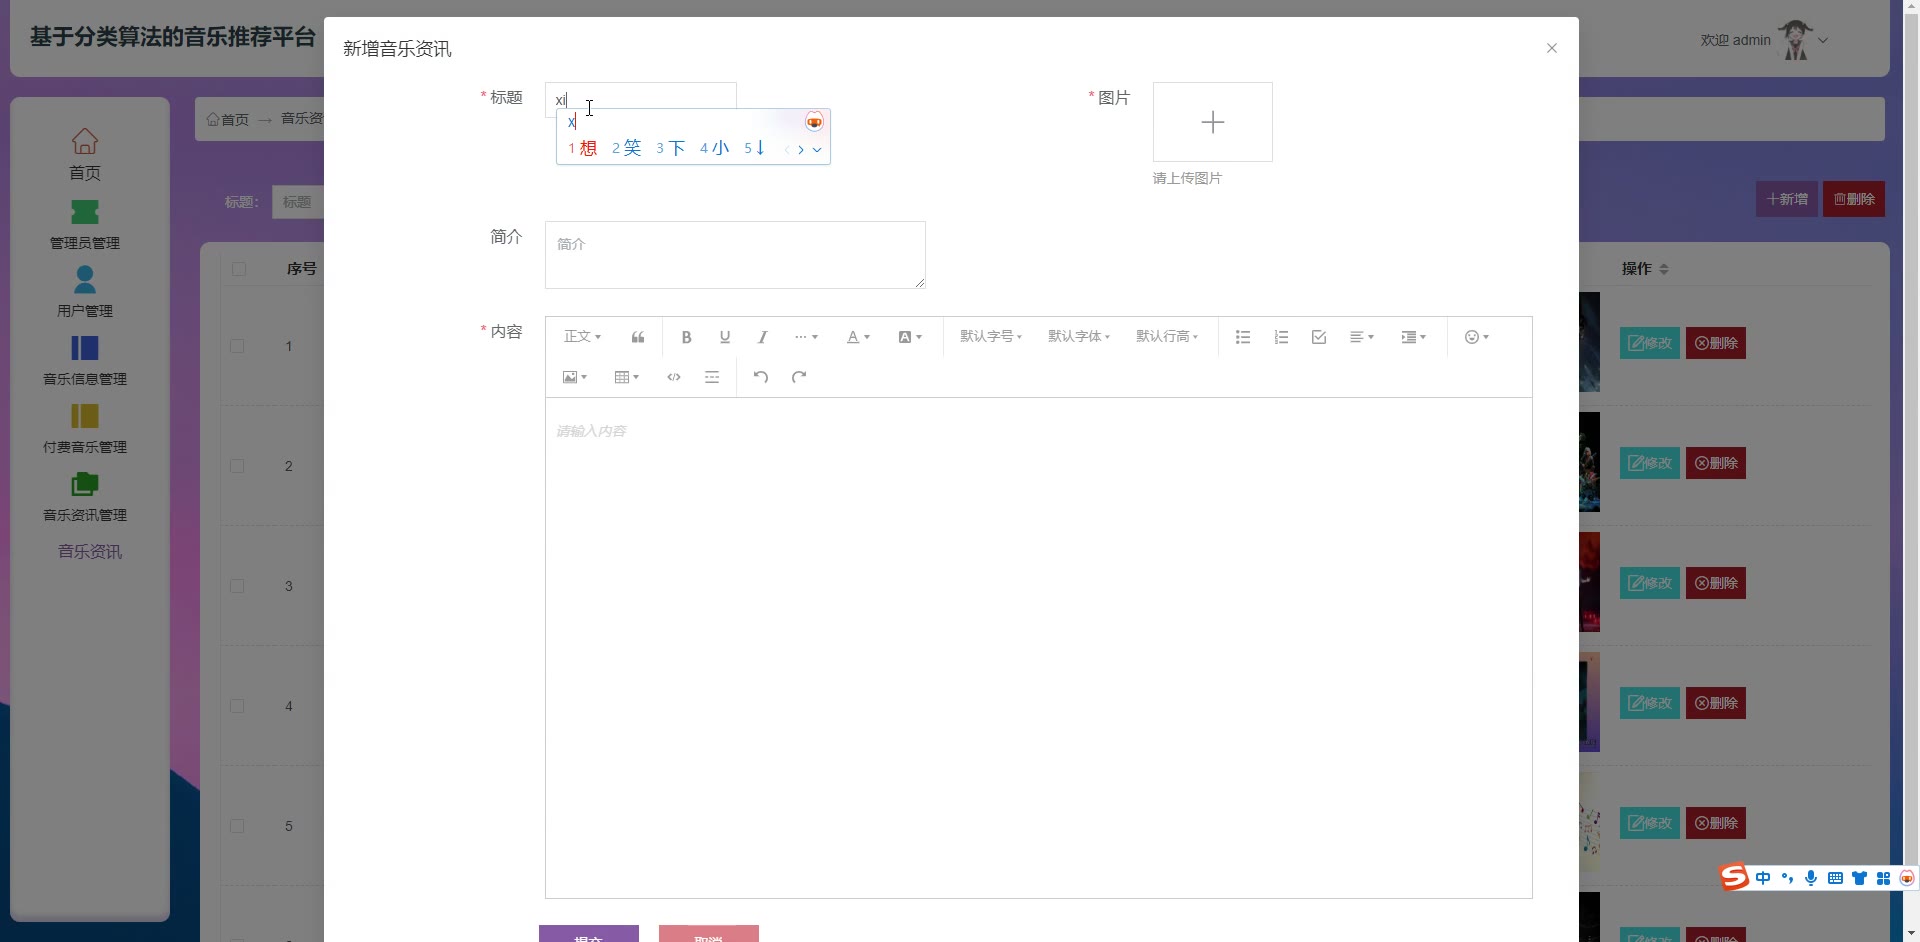Close the 新增音乐资讯 dialog
1920x942 pixels.
click(1551, 48)
